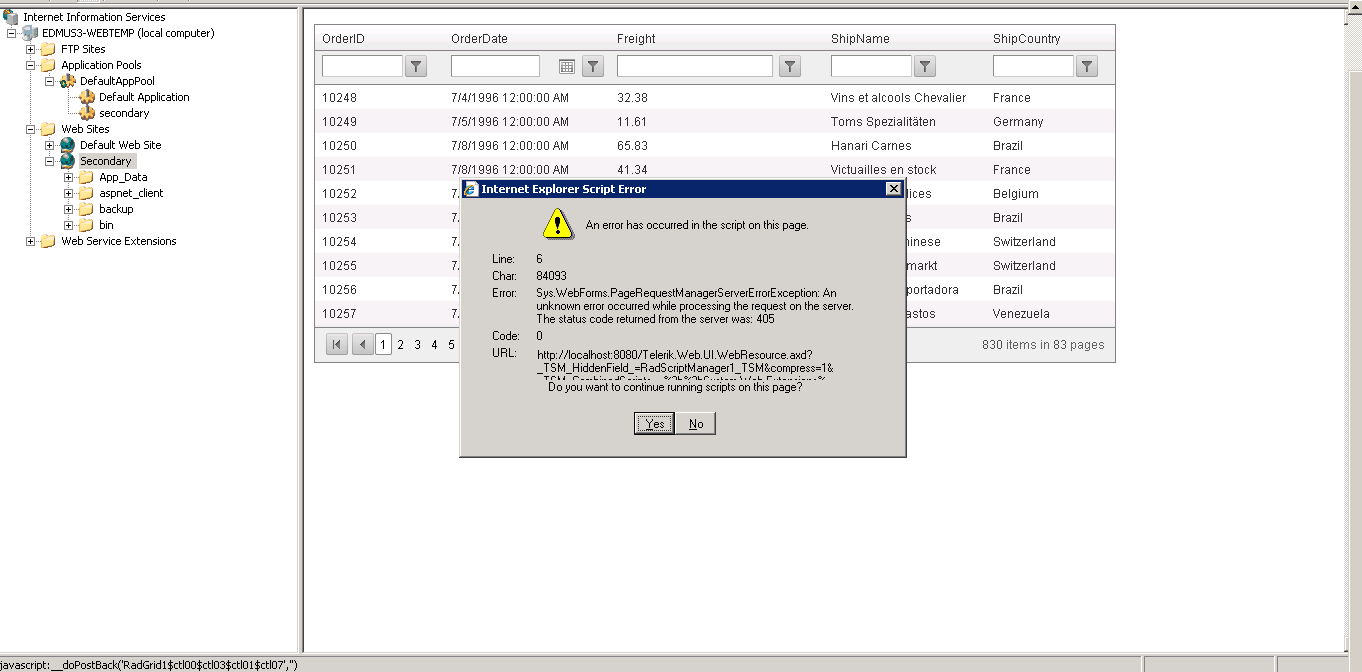Focus the ShipName filter text box

click(x=871, y=66)
